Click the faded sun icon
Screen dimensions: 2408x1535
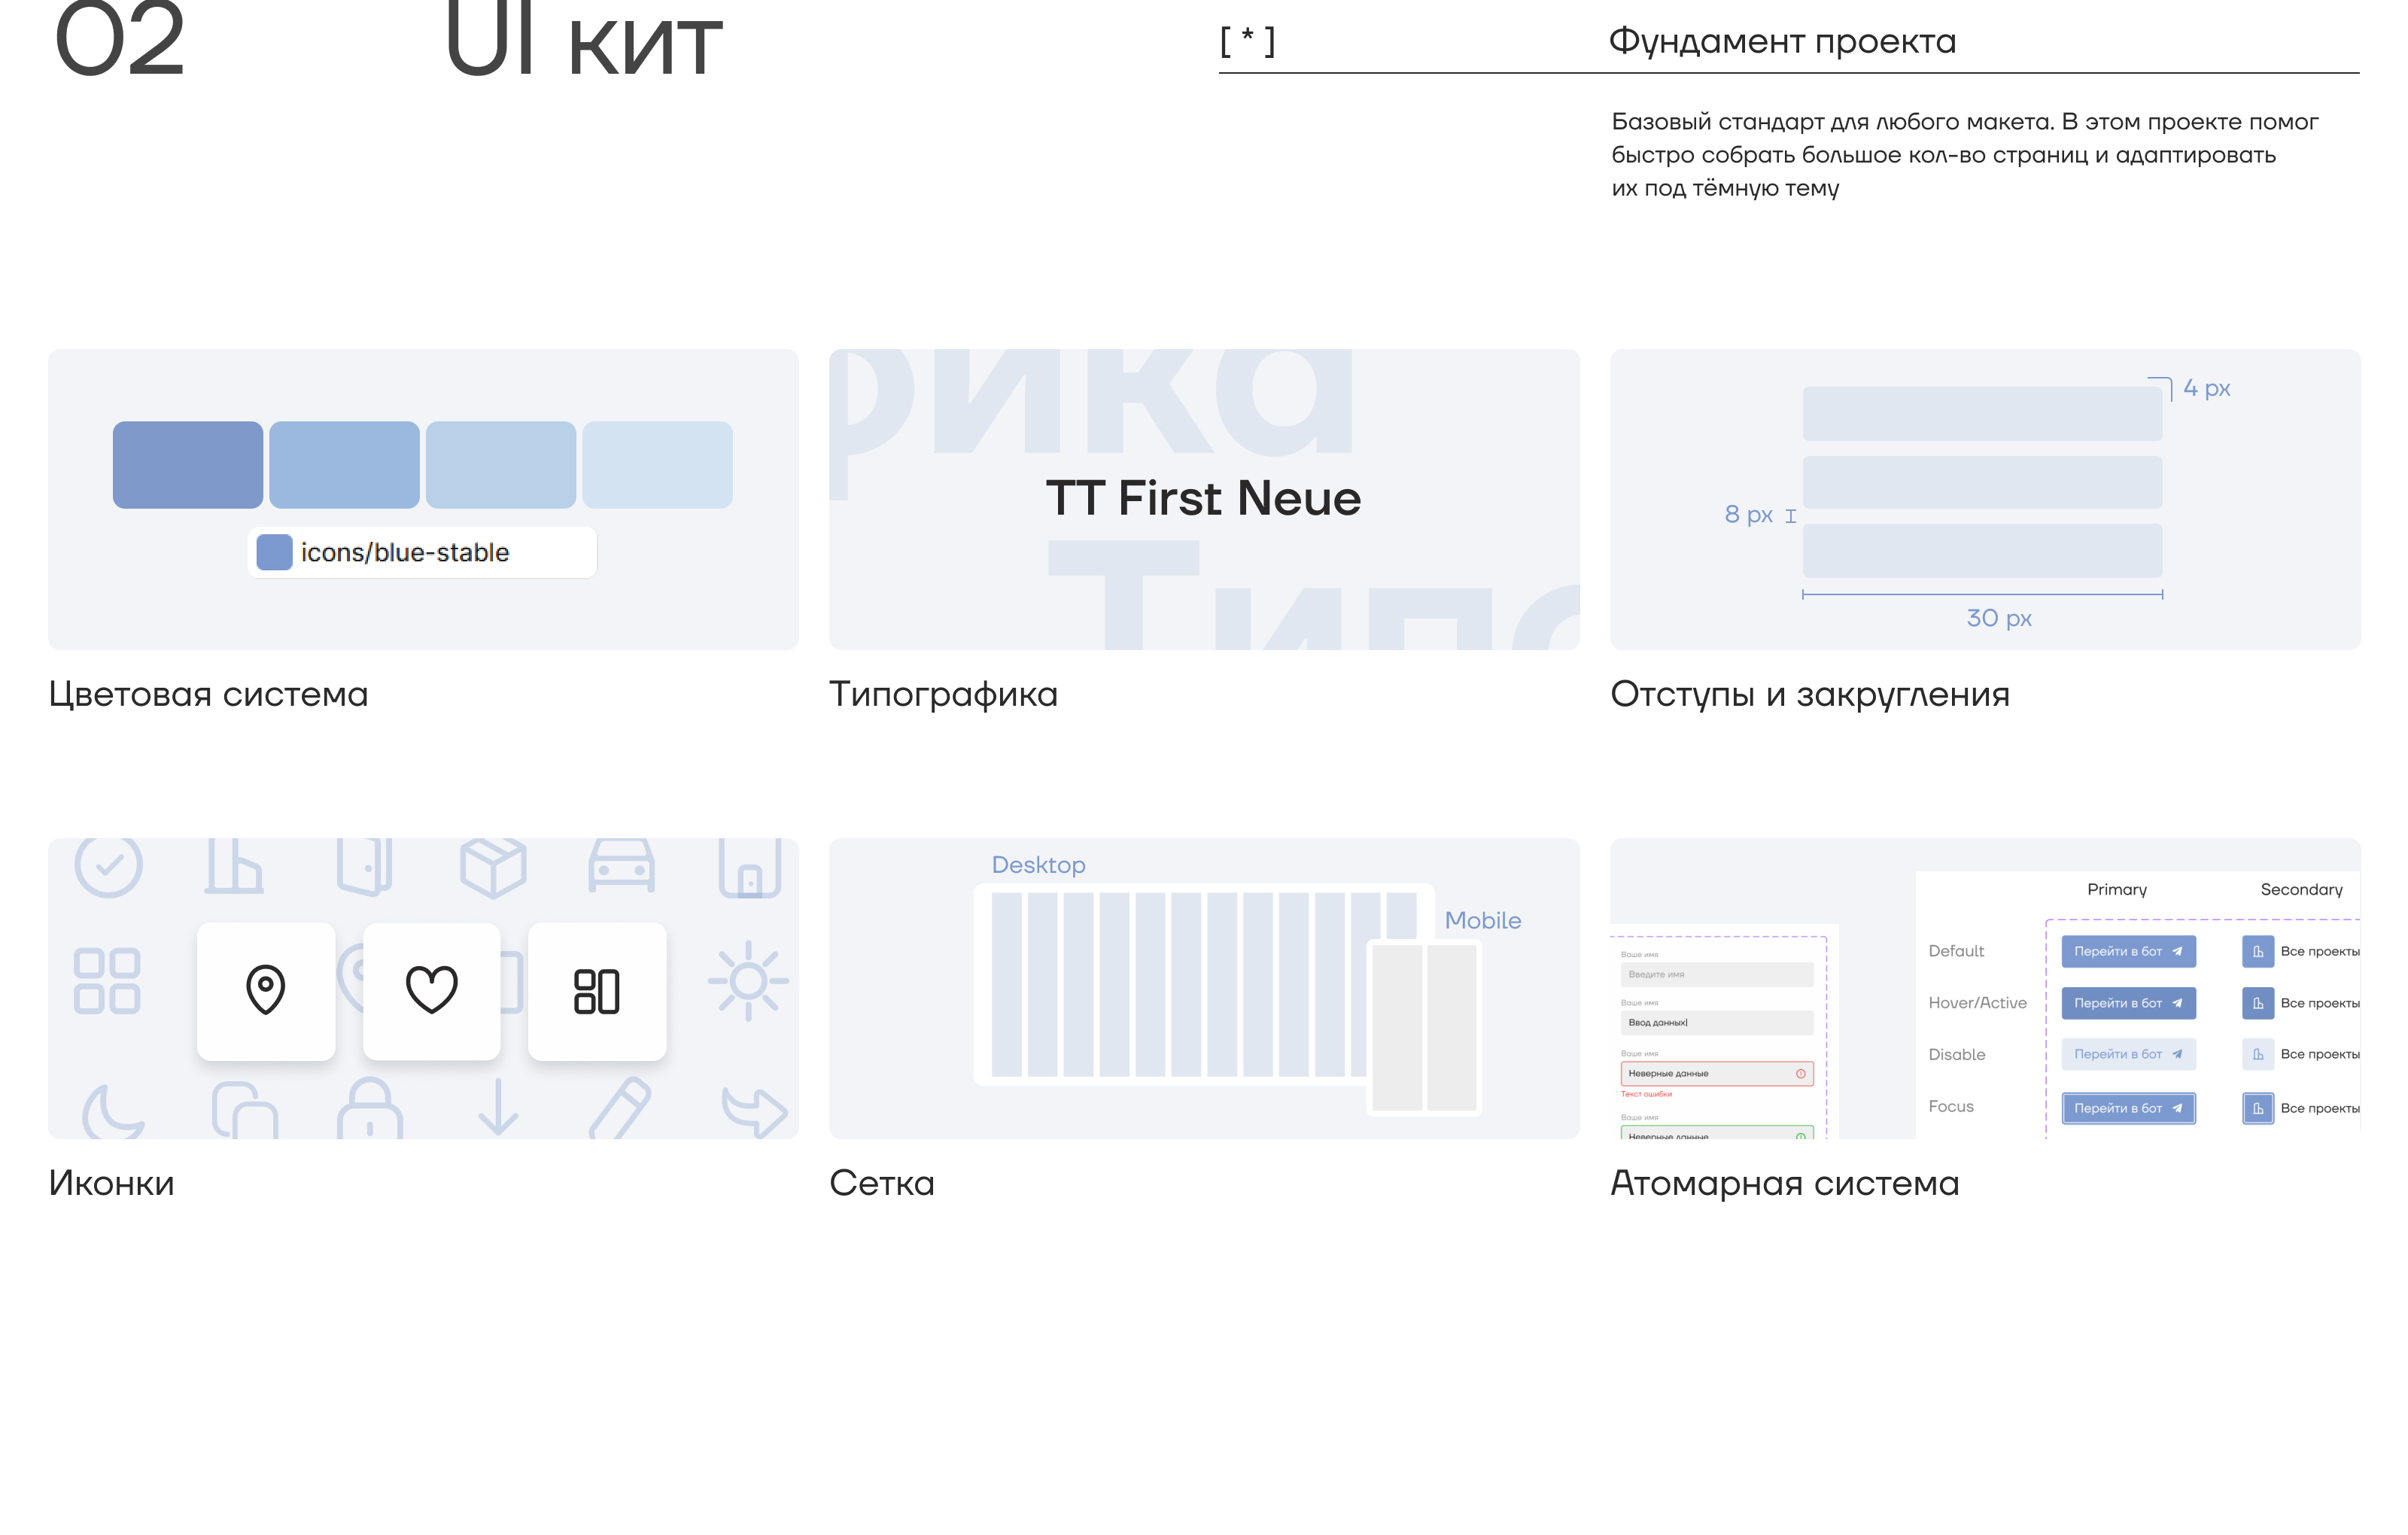pyautogui.click(x=748, y=981)
